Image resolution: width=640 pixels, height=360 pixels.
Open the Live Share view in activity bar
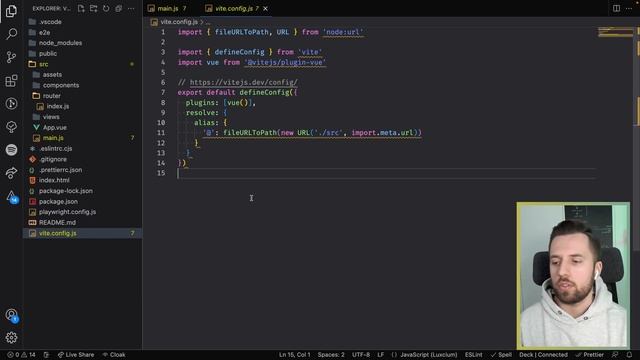pos(11,173)
